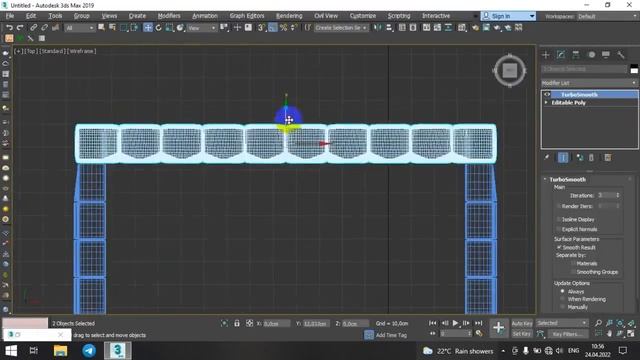640x360 pixels.
Task: Open the Create tab in command panel
Action: (x=546, y=55)
